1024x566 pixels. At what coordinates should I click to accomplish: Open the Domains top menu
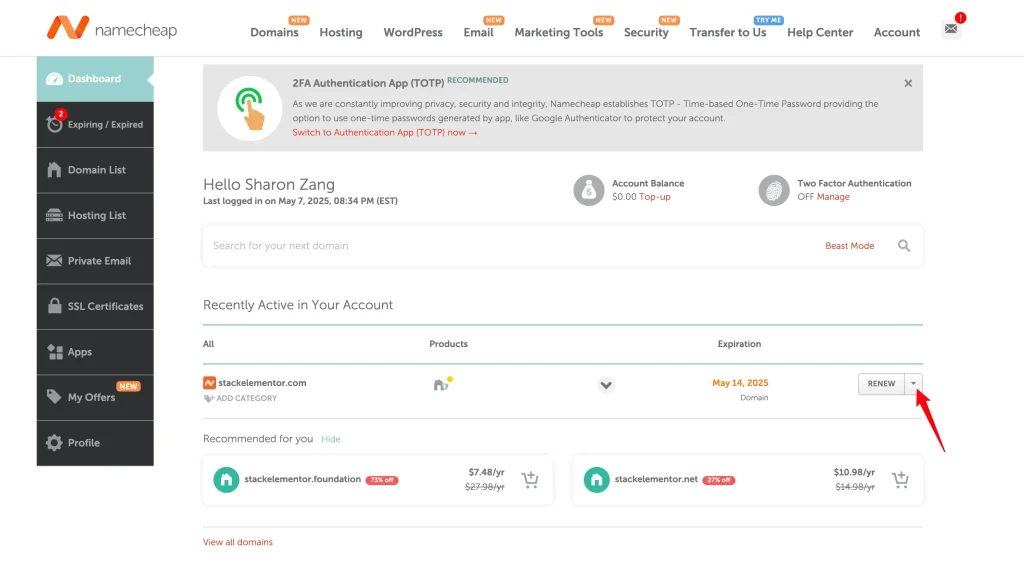pos(274,32)
